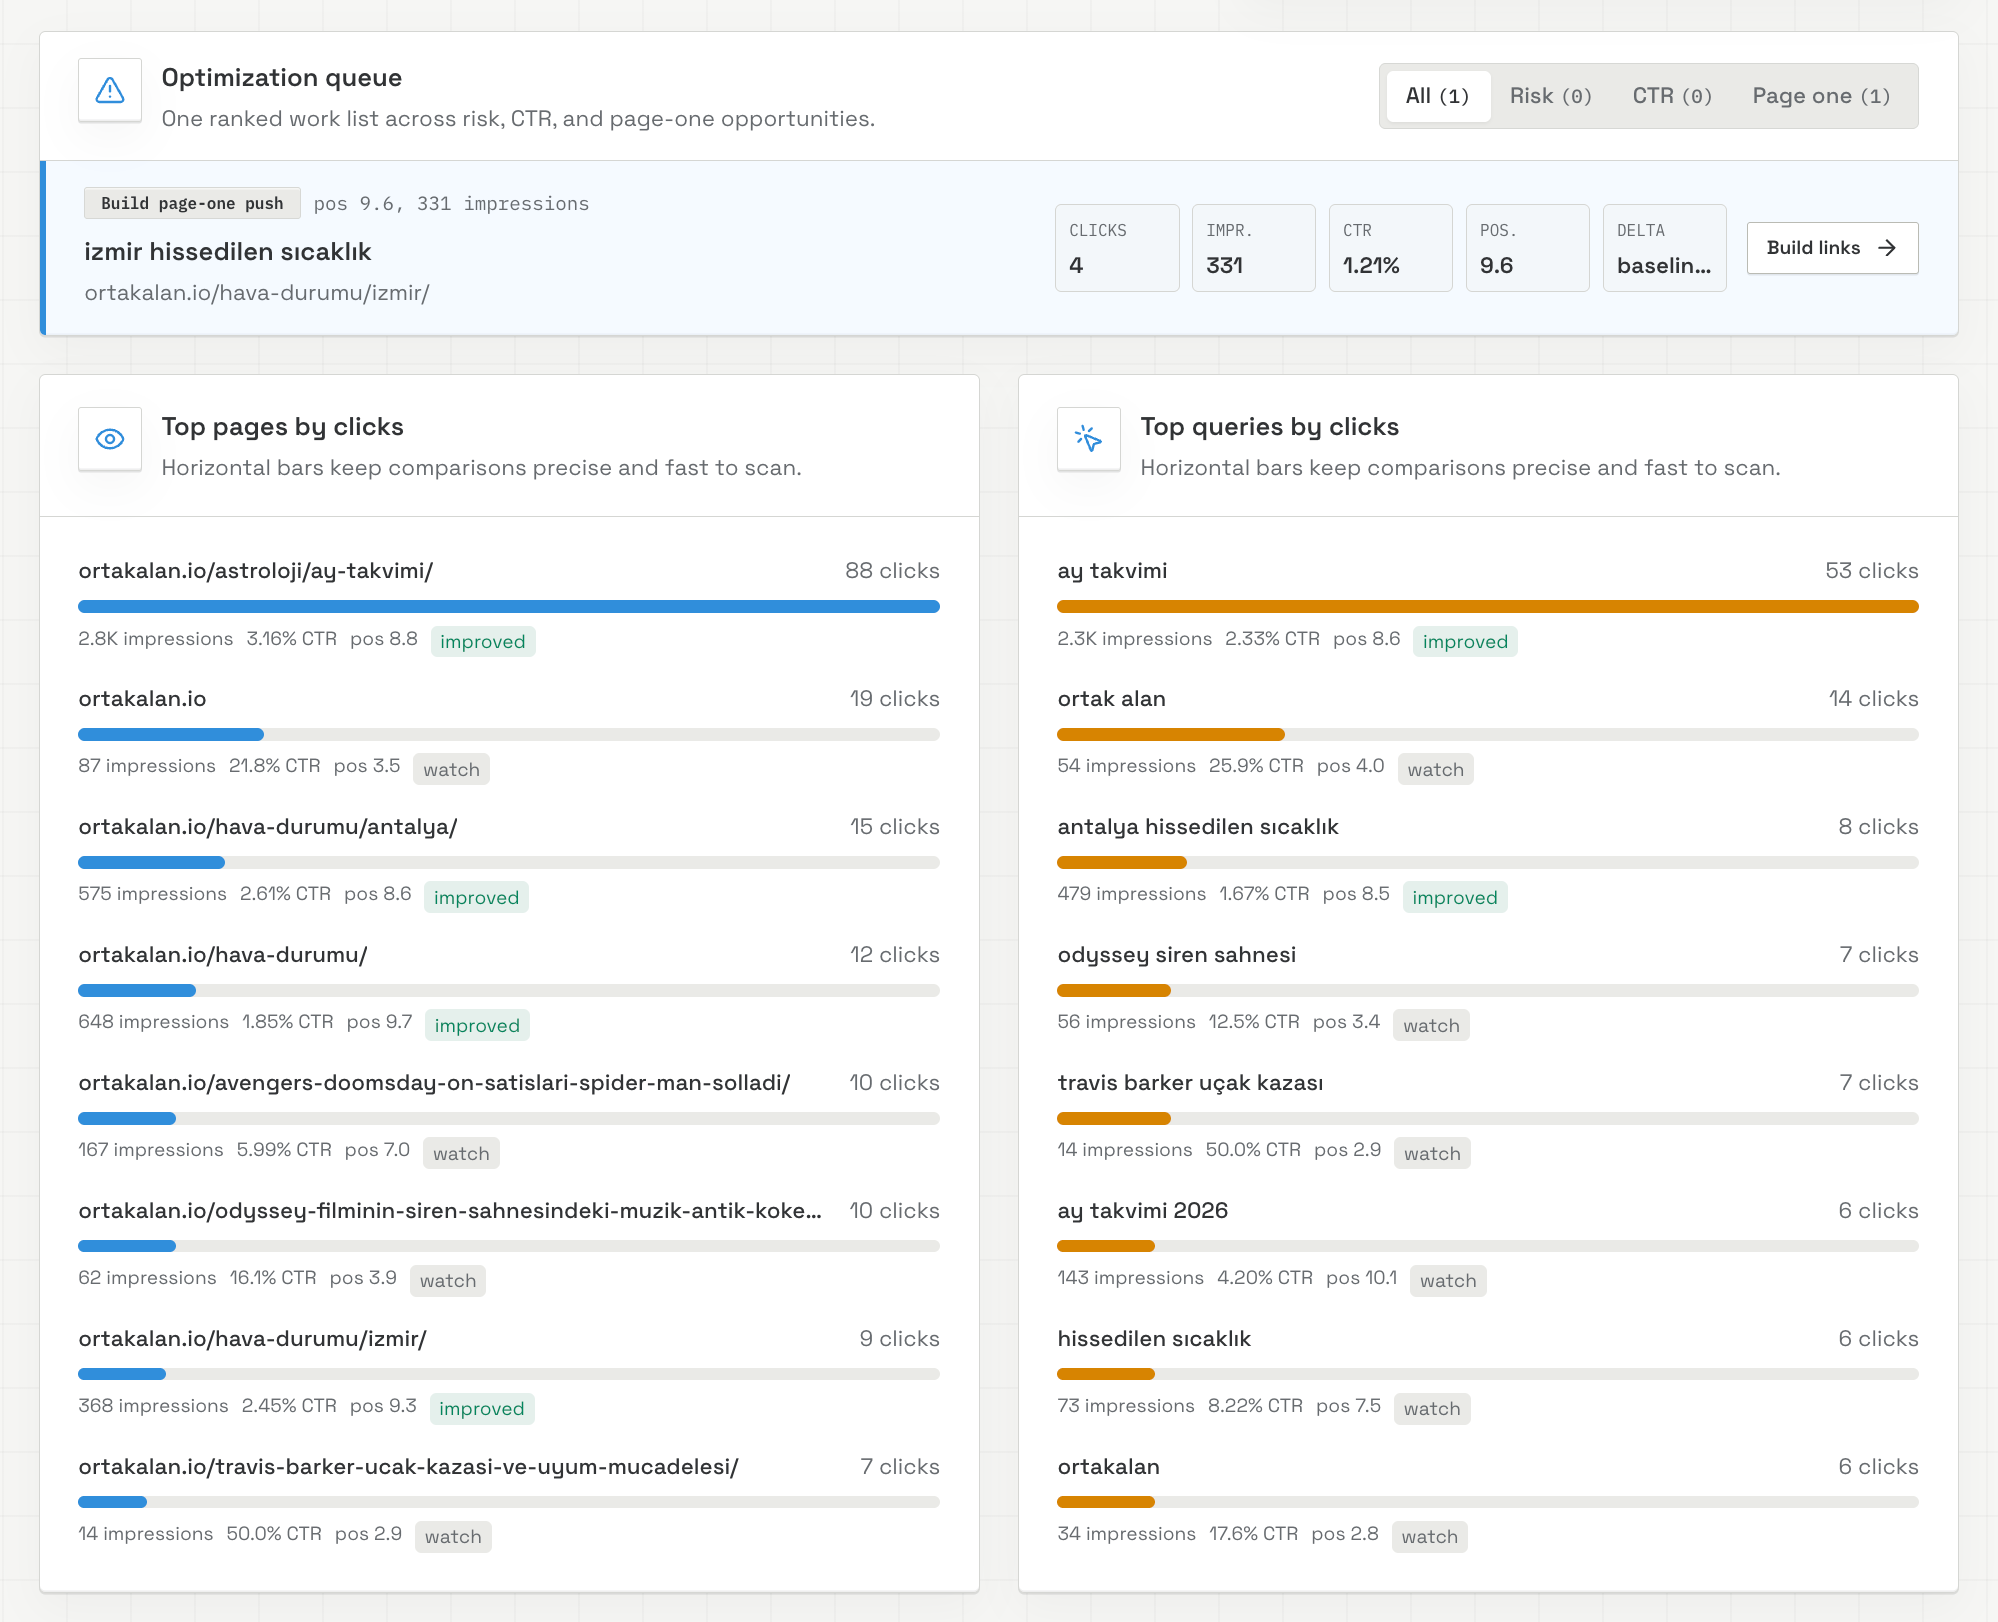Click the watch badge on ay takvimi 2026
Screen dimensions: 1998x1622
point(1448,1280)
